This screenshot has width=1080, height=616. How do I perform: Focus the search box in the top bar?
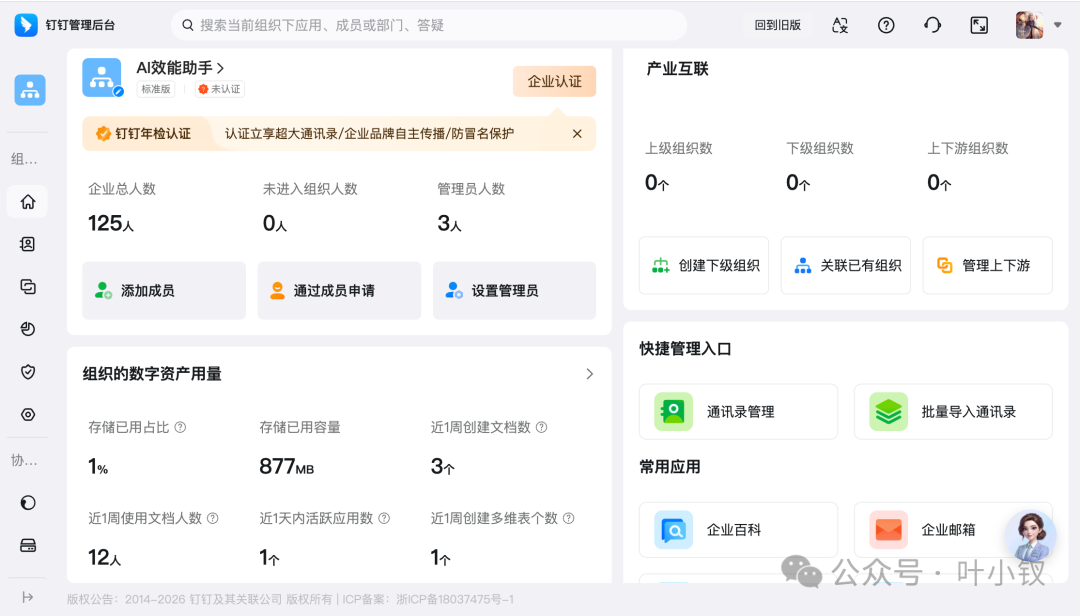pyautogui.click(x=429, y=25)
